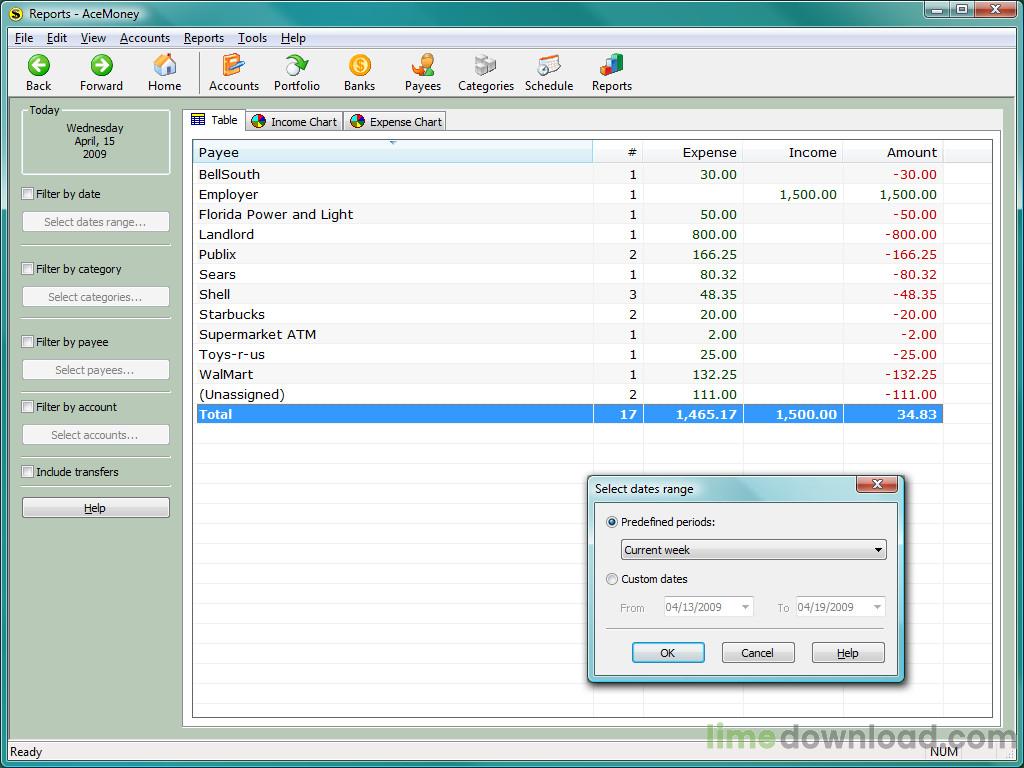Select the Sears row
Screen dimensions: 1024x768
[569, 274]
